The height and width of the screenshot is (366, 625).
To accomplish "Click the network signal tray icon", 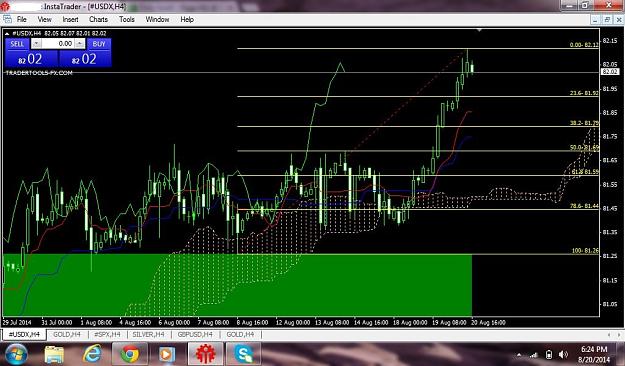I will coord(533,354).
